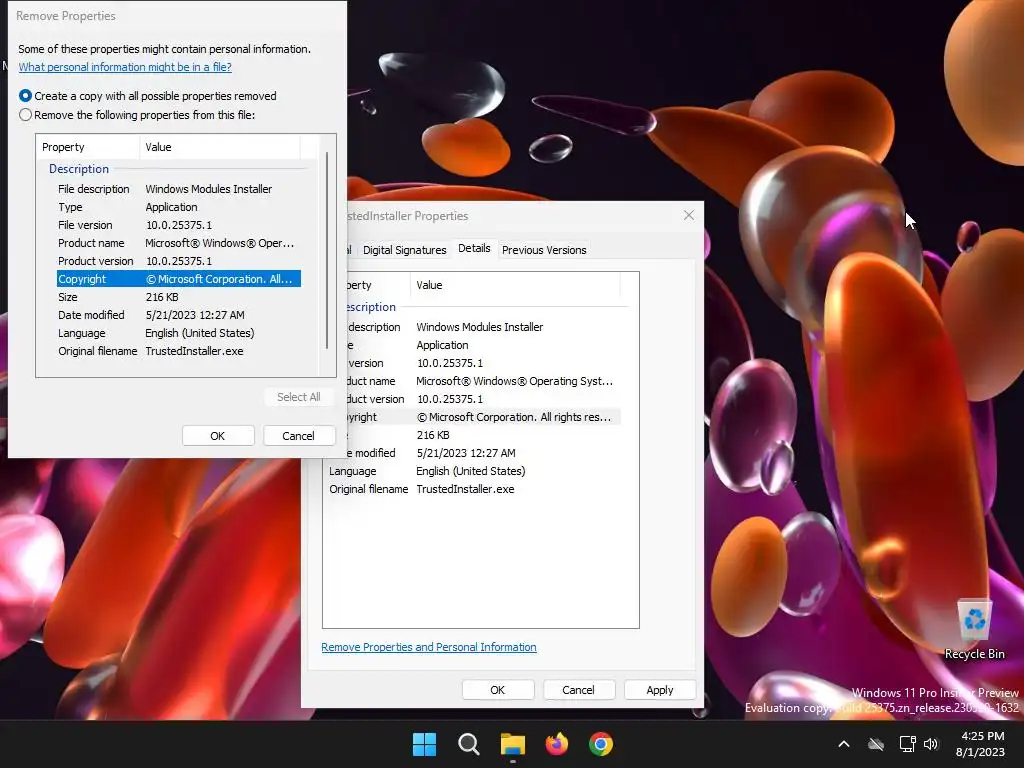
Task: Click Cancel in TrustedInstaller Properties
Action: pos(579,690)
